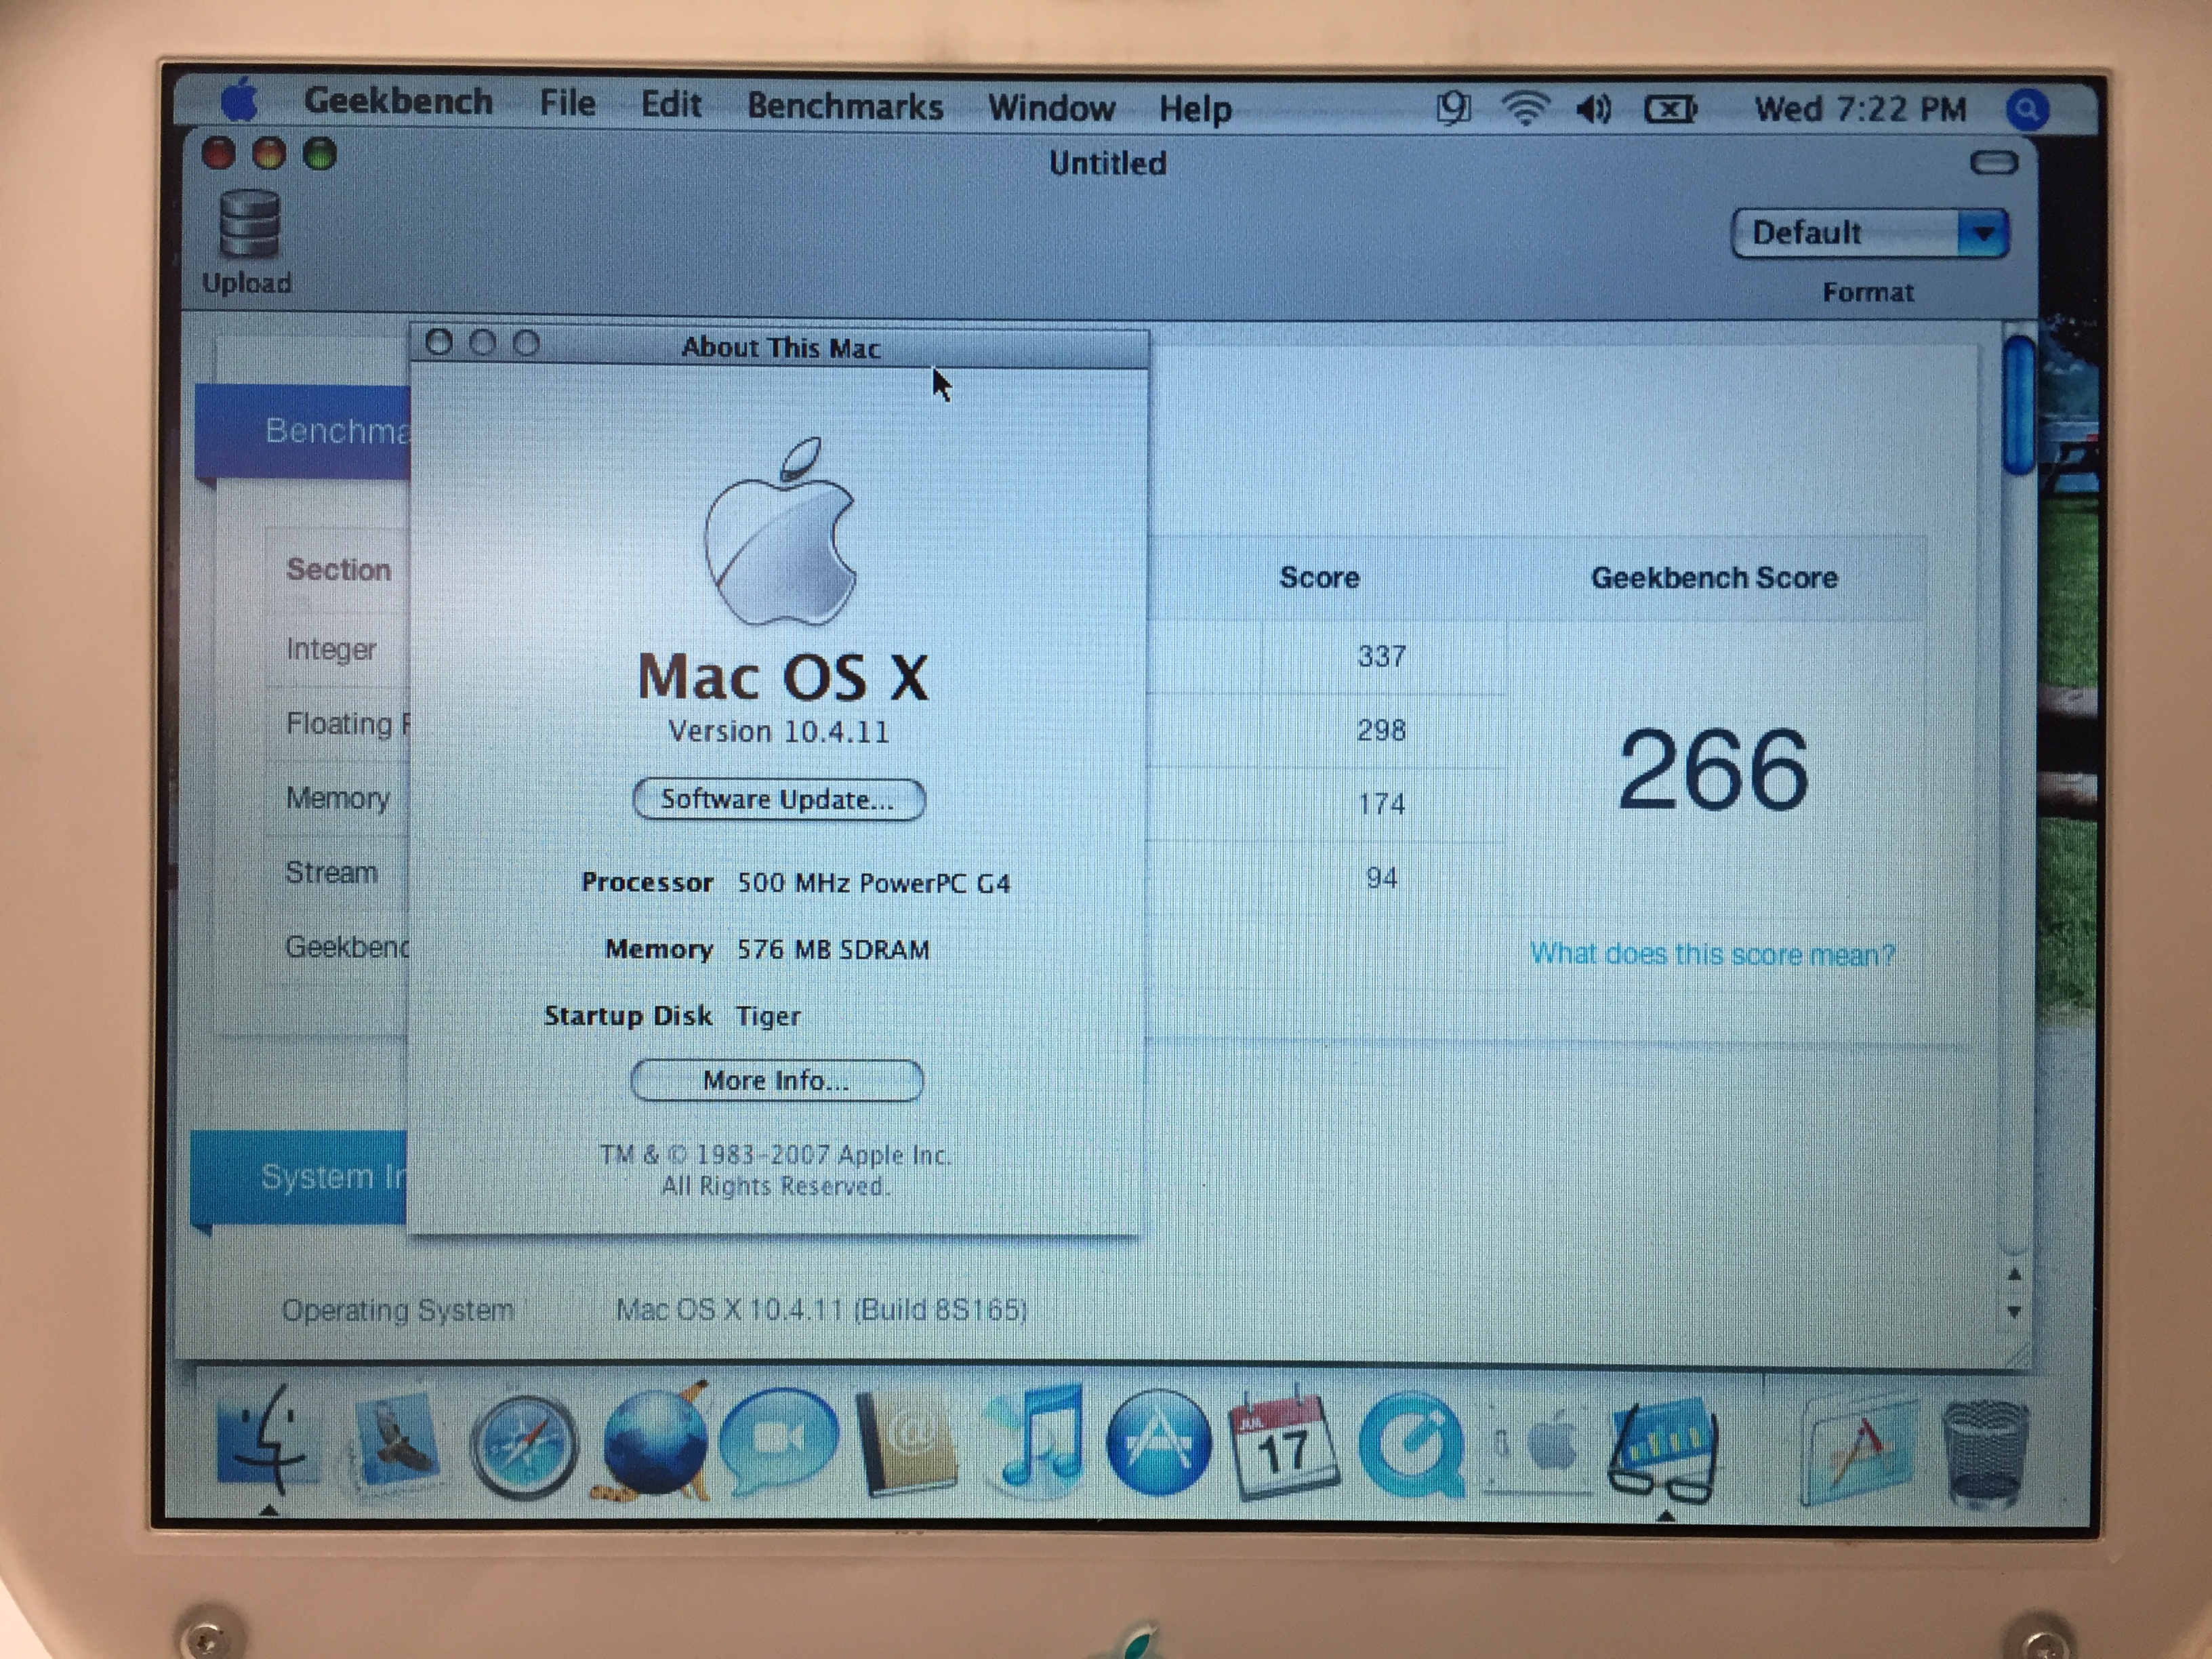
Task: Click Software Update button
Action: [x=778, y=799]
